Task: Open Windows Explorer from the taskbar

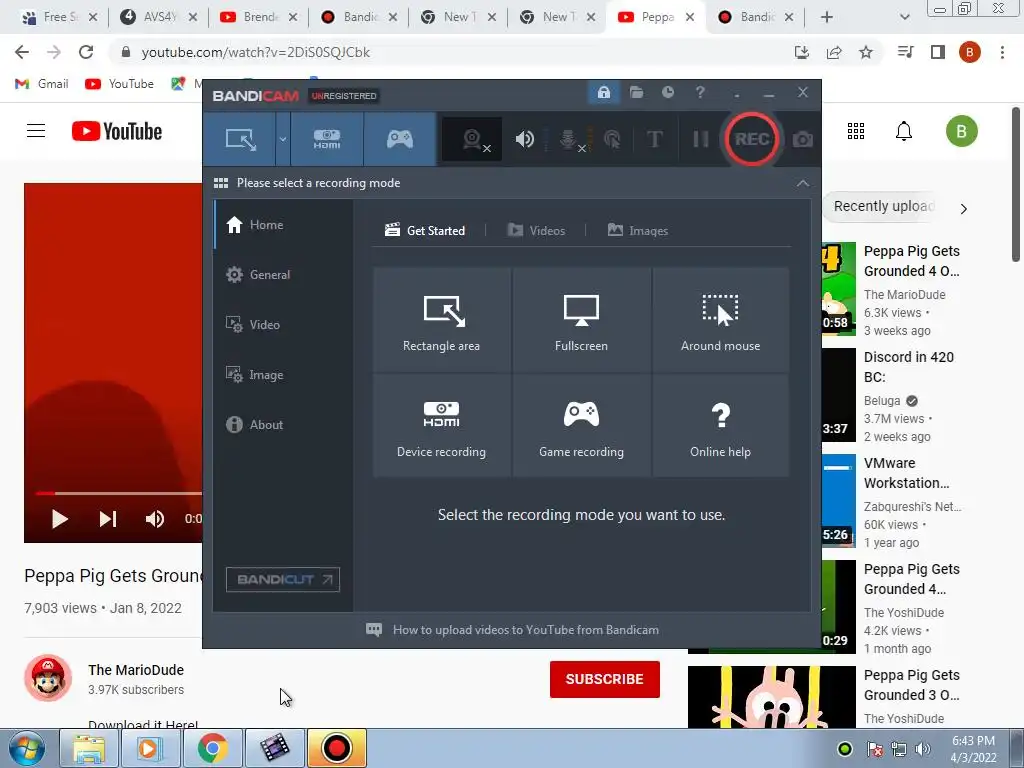Action: tap(89, 748)
